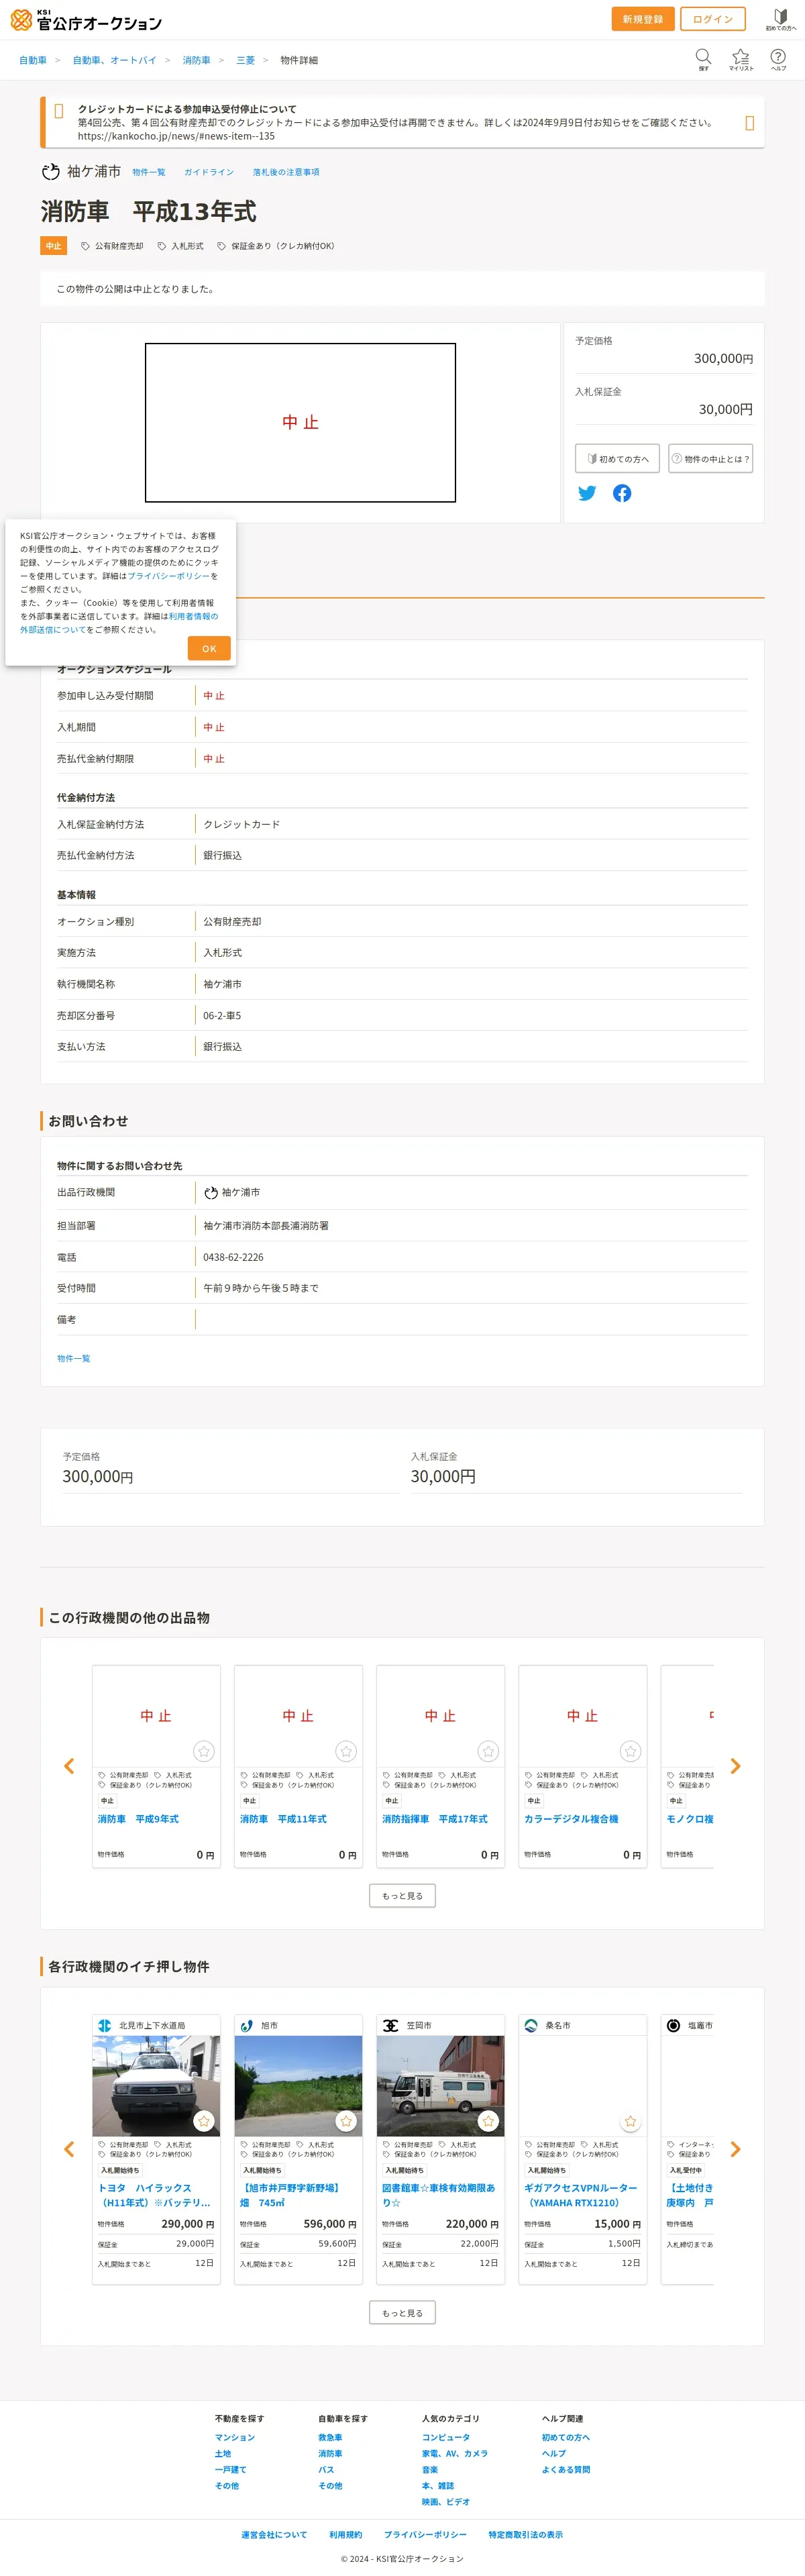Open footer 利用規約 link
This screenshot has width=805, height=2576.
point(345,2534)
